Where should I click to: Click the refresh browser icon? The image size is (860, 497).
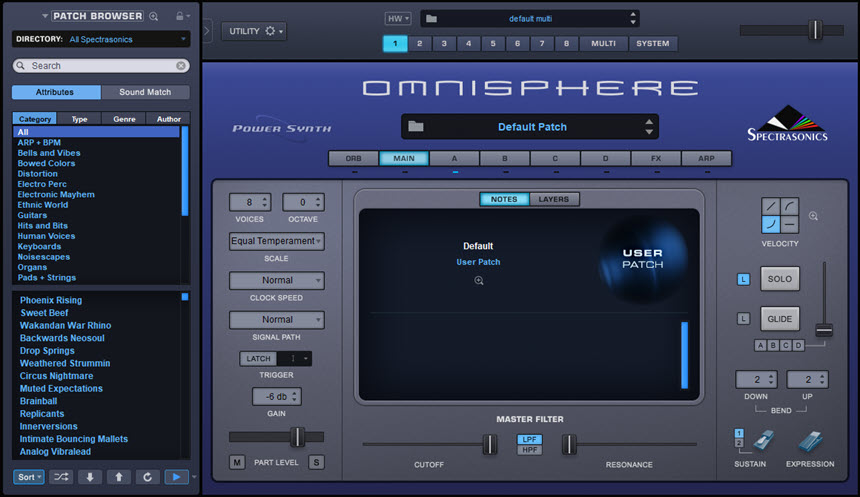[x=148, y=477]
